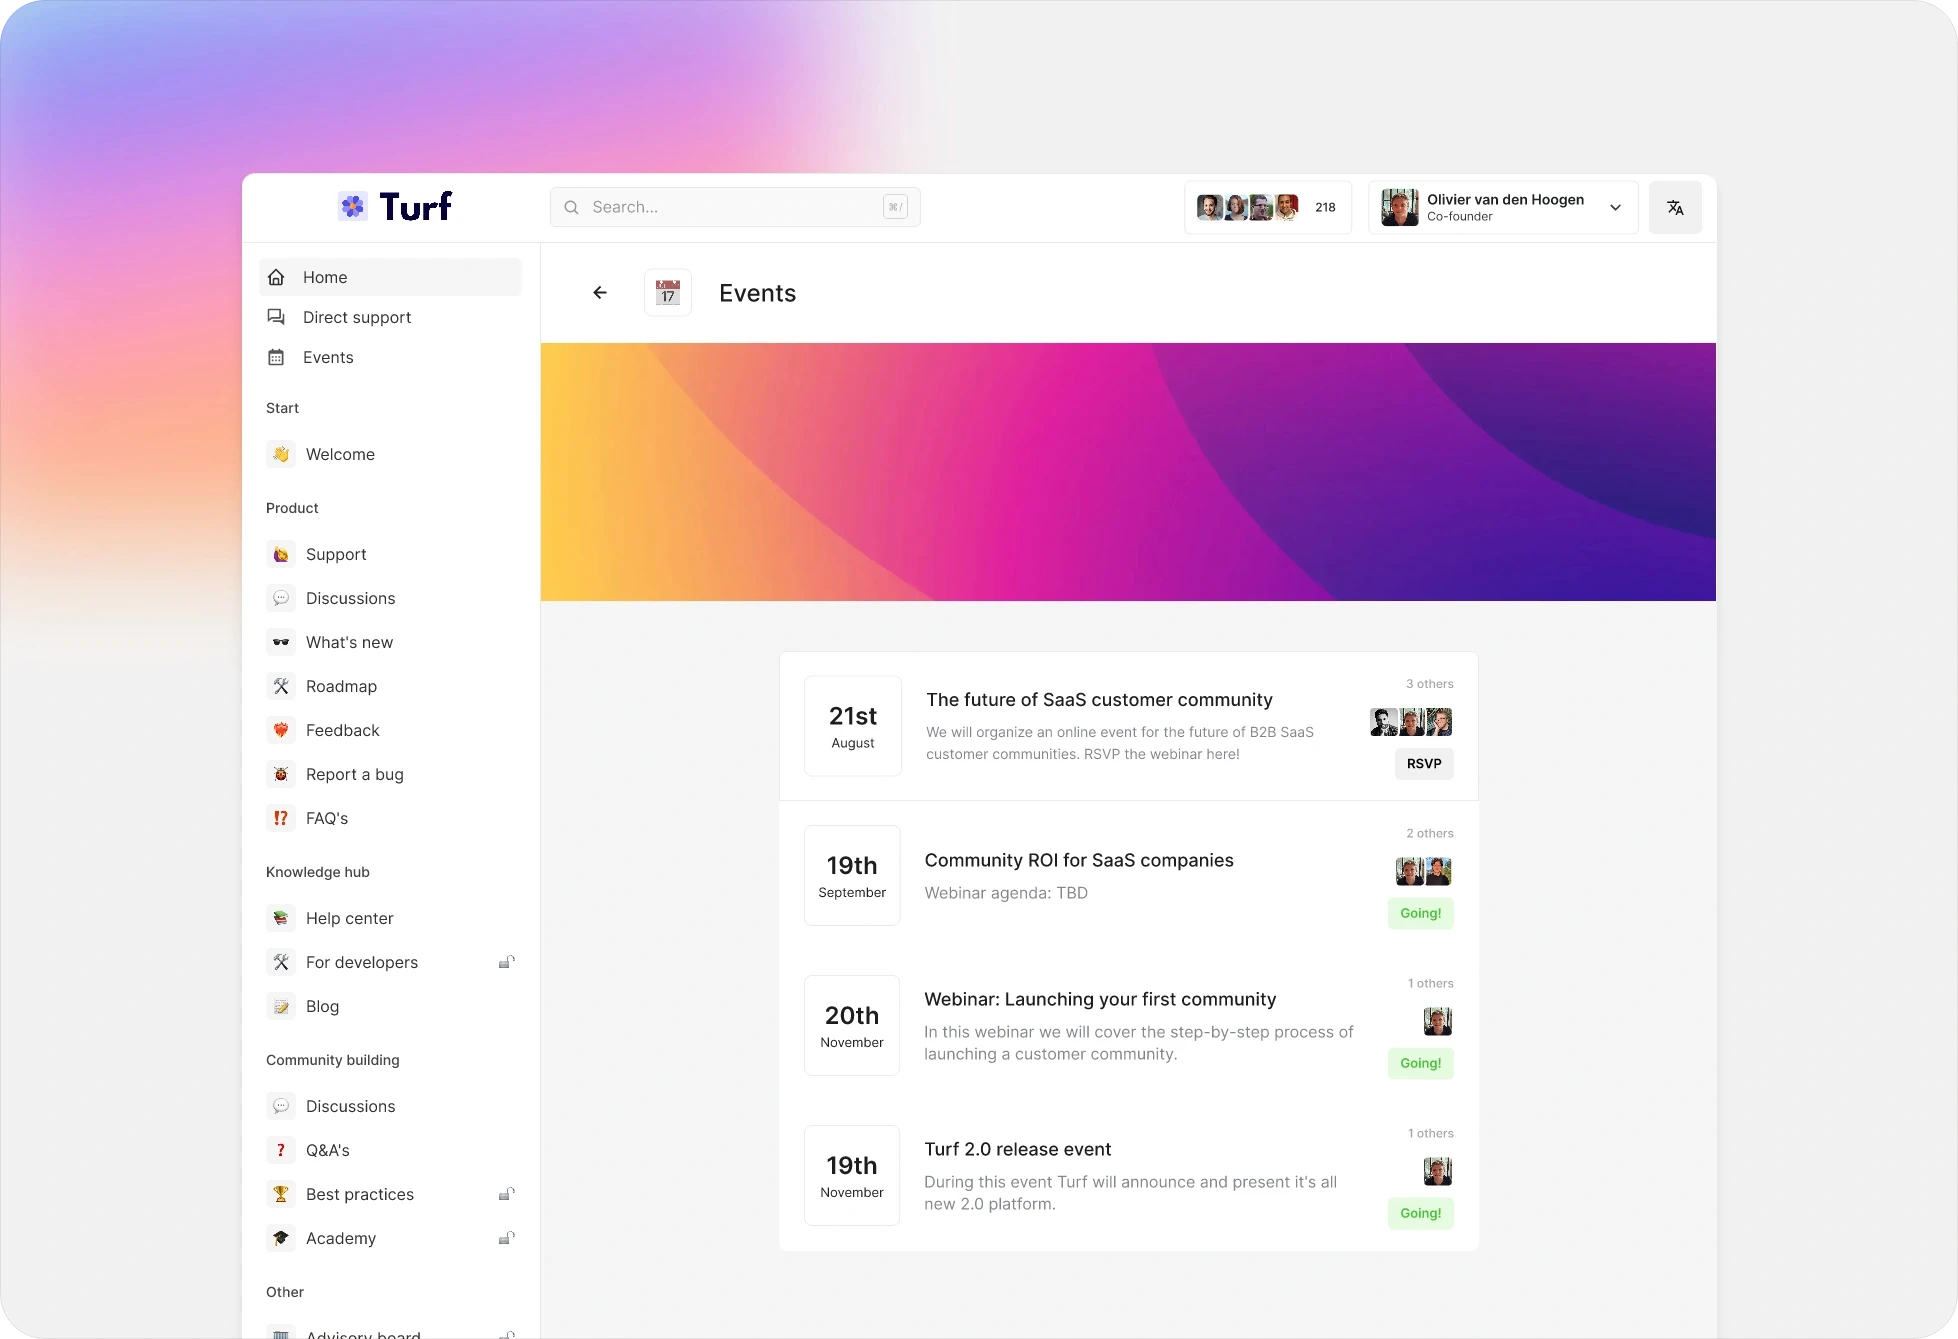
Task: Open Report a bug
Action: click(354, 774)
